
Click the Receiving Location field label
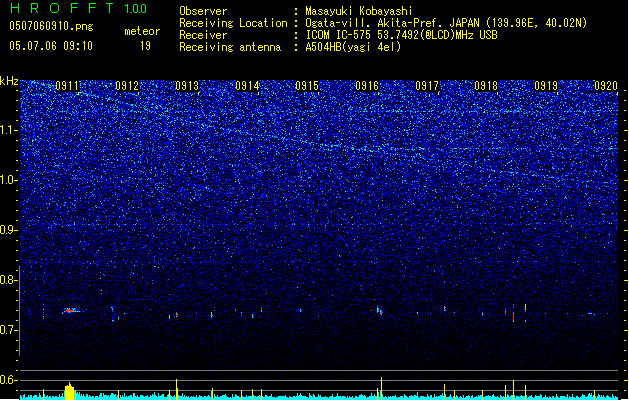pos(233,23)
